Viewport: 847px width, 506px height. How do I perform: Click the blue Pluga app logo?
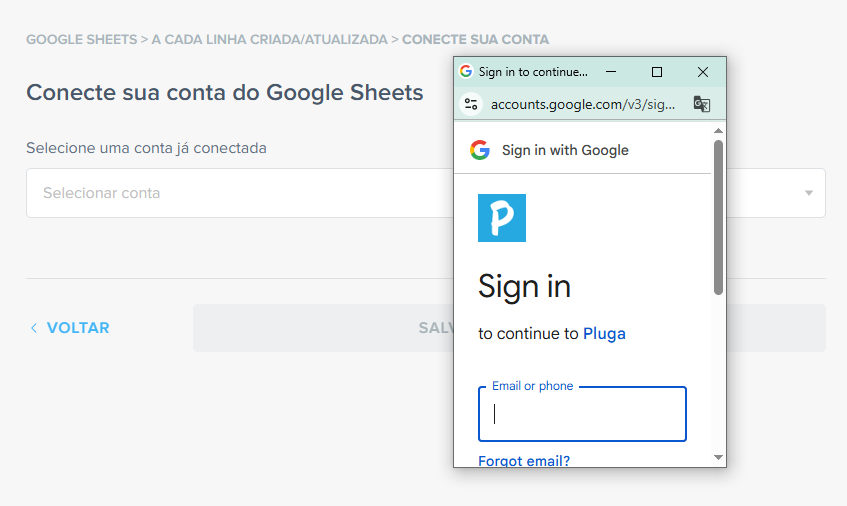tap(502, 218)
